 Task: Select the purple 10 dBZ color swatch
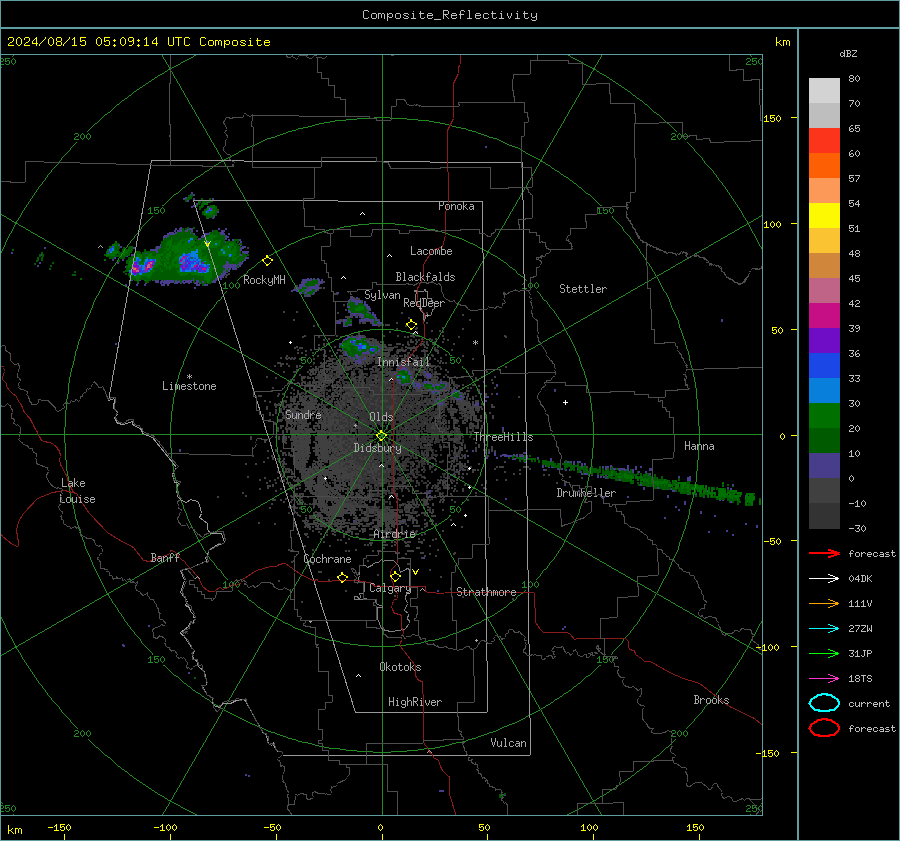[x=824, y=465]
